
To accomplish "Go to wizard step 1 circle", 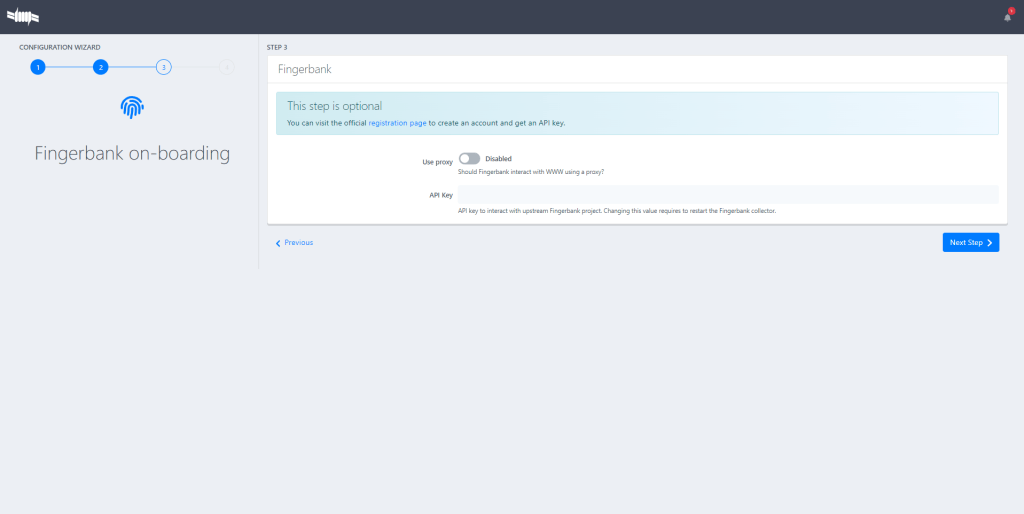I will 37,67.
